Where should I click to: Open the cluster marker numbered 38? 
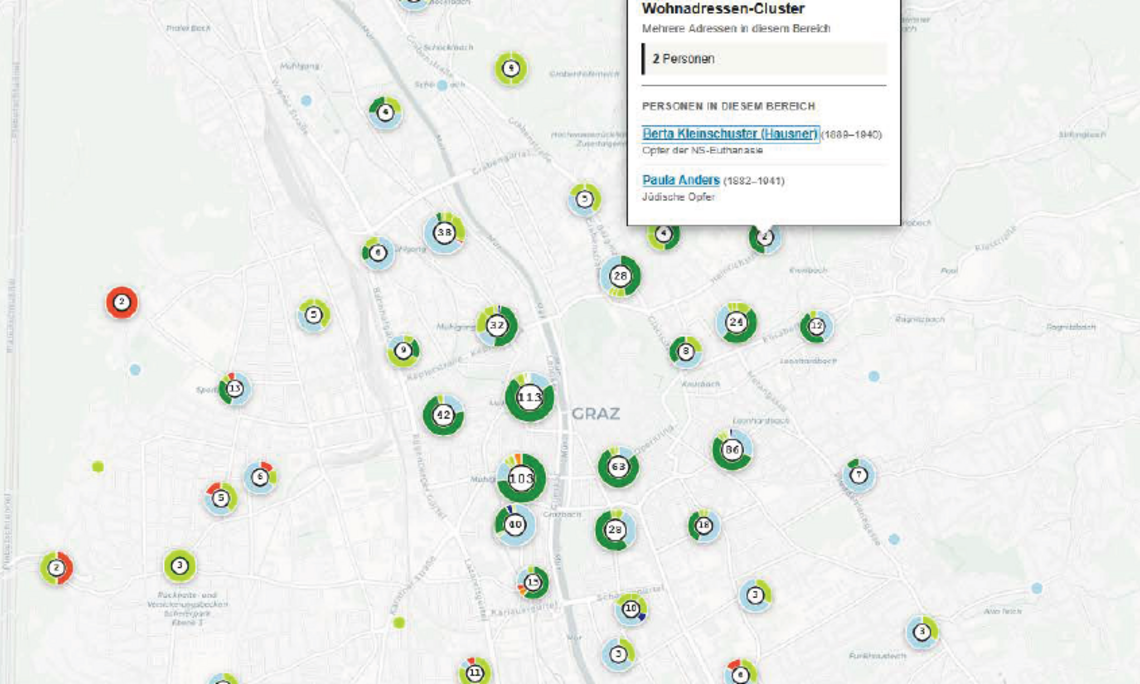click(x=444, y=233)
